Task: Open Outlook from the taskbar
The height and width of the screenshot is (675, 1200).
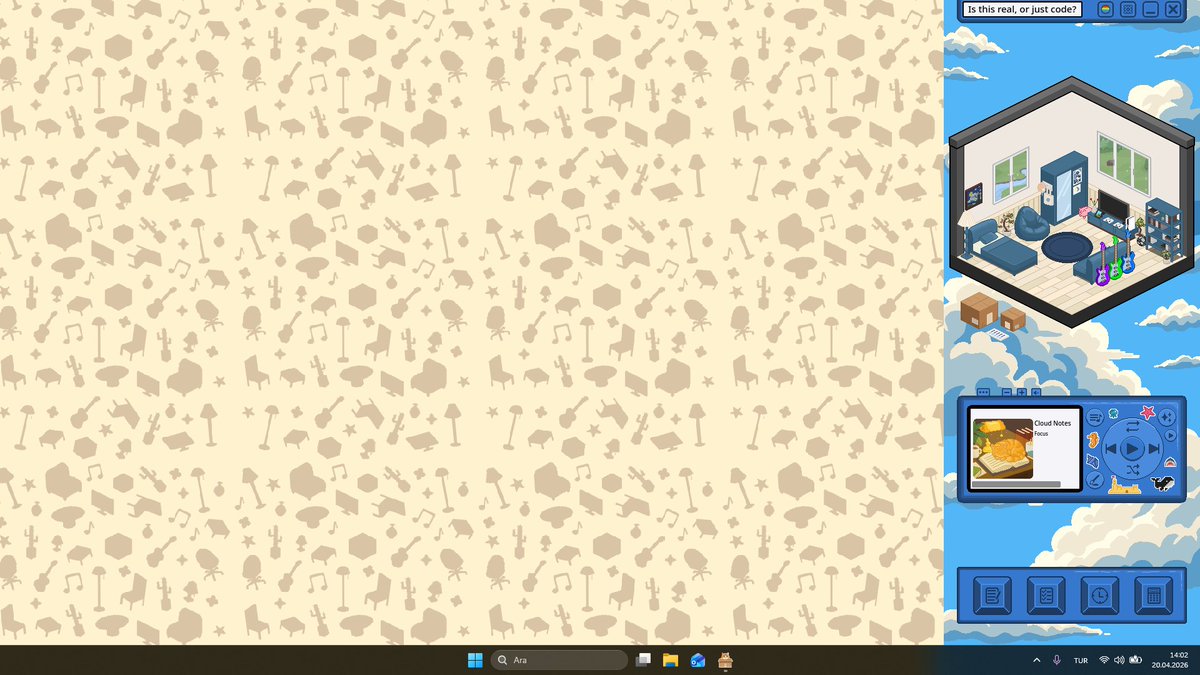Action: (698, 660)
